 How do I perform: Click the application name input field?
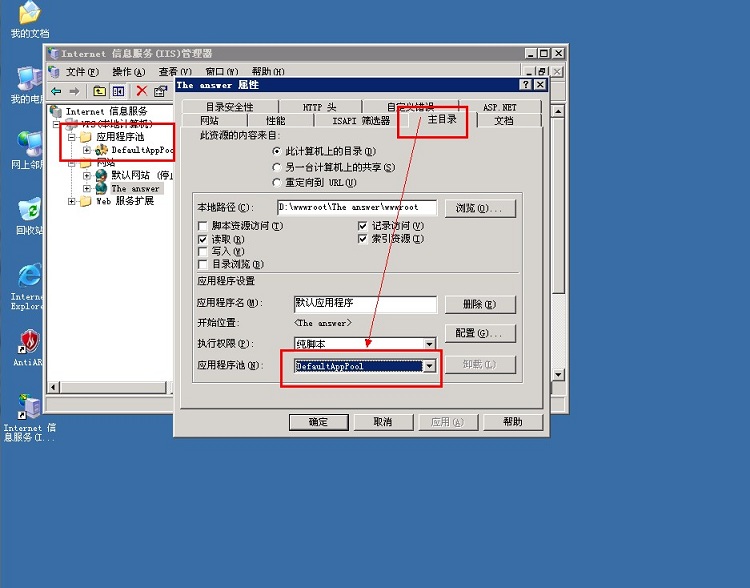(x=365, y=303)
